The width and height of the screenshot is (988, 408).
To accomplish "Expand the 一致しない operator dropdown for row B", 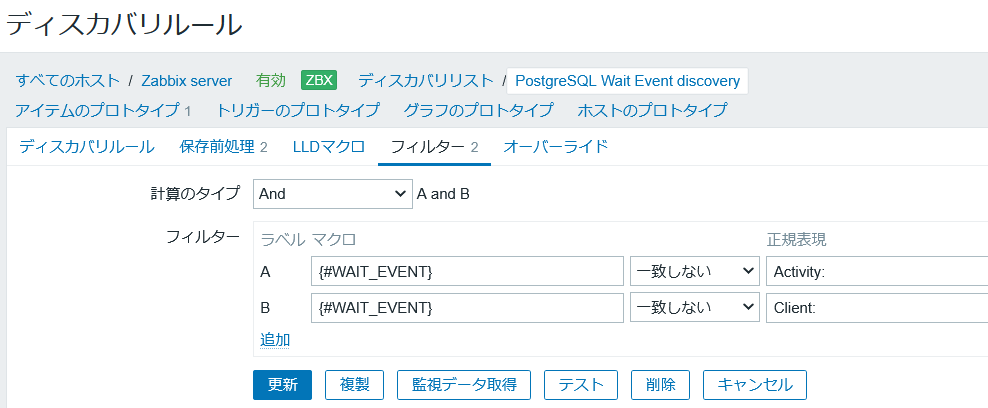I will 694,308.
